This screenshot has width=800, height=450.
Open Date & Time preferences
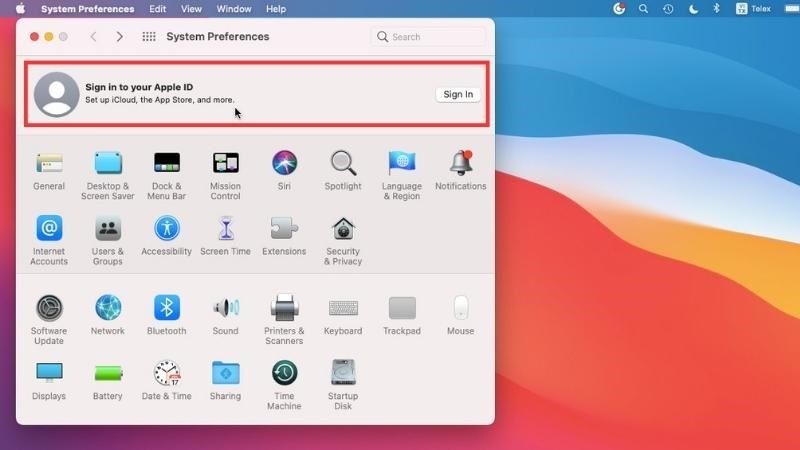(x=167, y=381)
